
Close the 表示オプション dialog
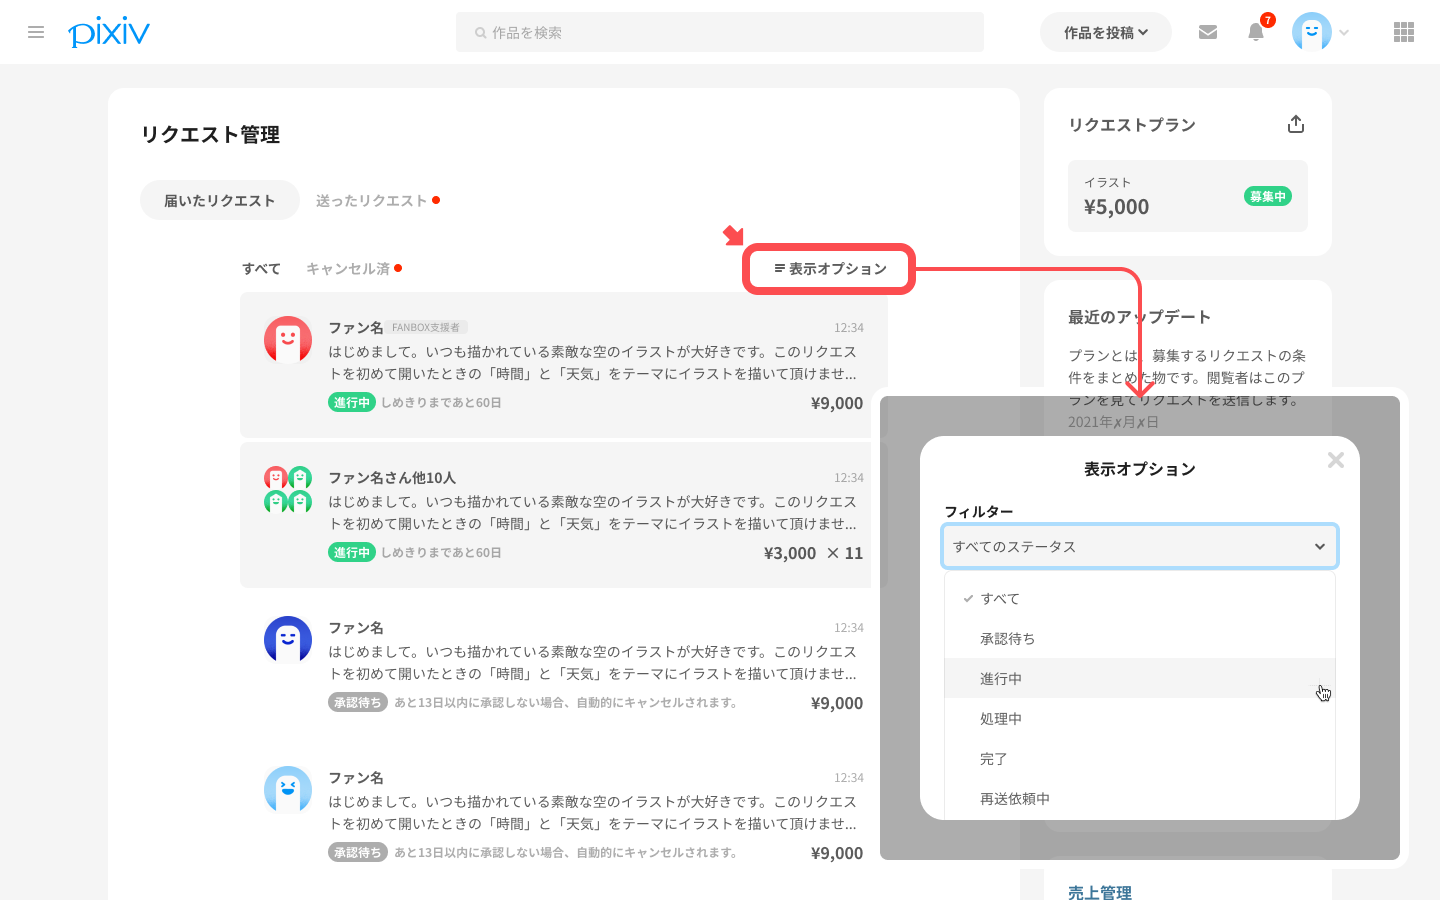pyautogui.click(x=1335, y=460)
